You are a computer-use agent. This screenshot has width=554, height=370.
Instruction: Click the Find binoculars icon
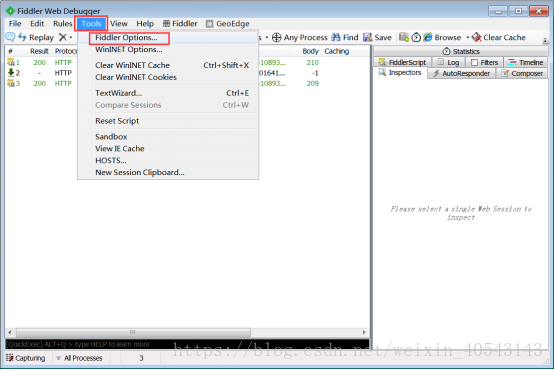coord(336,37)
